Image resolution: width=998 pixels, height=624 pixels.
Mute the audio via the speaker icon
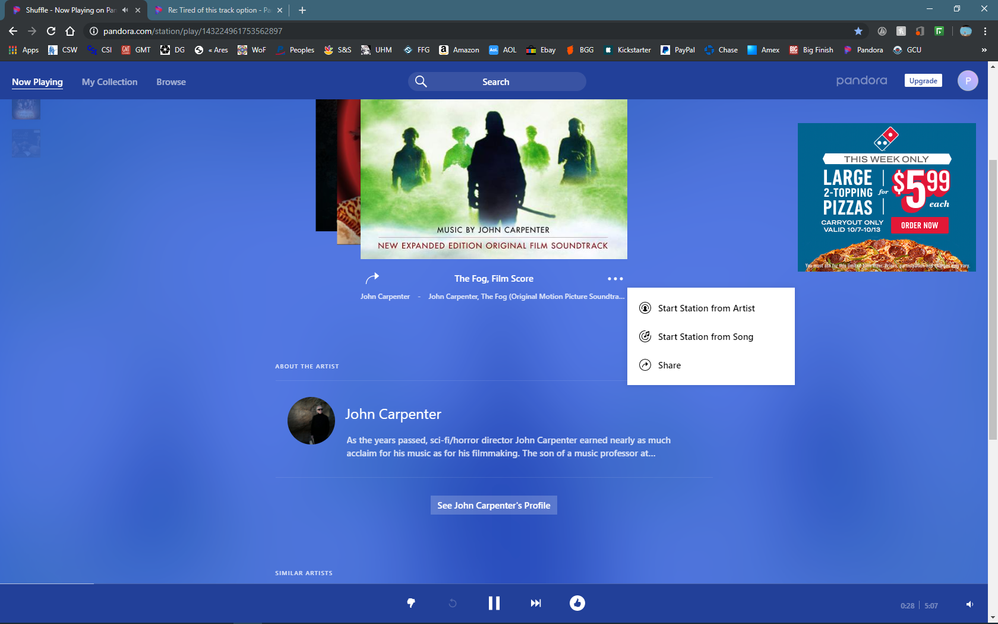(x=968, y=604)
